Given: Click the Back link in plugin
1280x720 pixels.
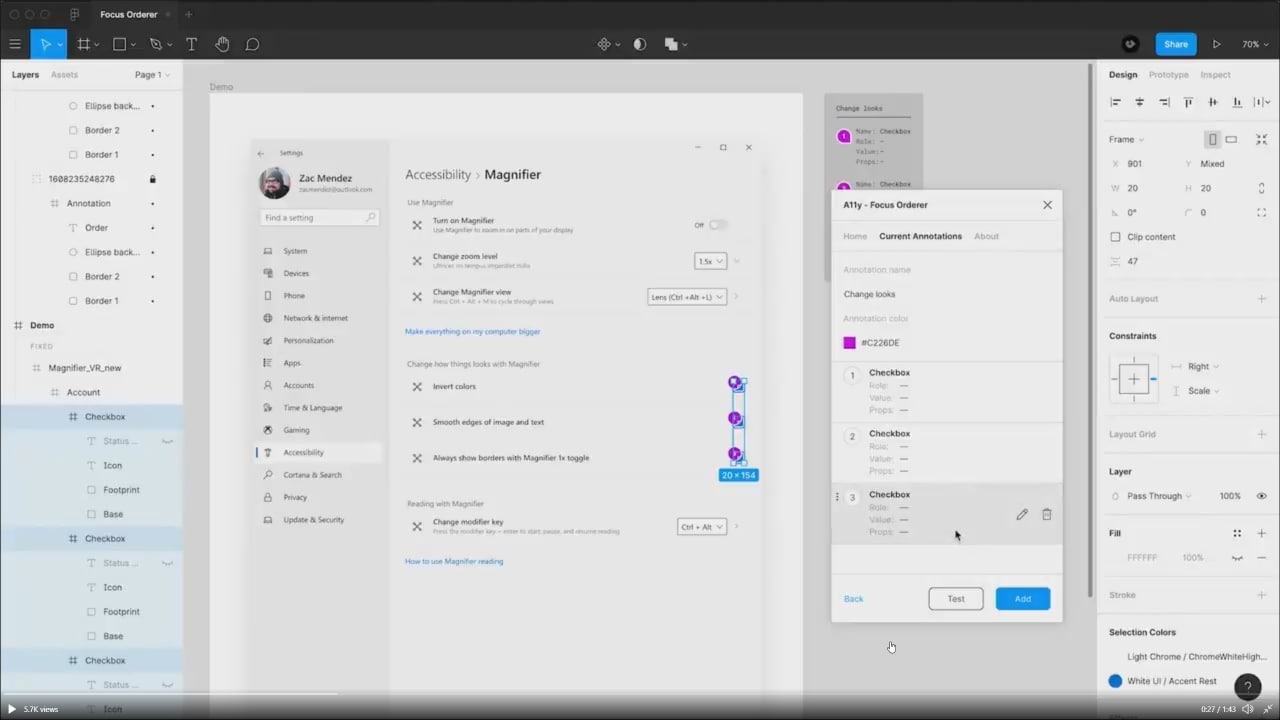Looking at the screenshot, I should (853, 599).
